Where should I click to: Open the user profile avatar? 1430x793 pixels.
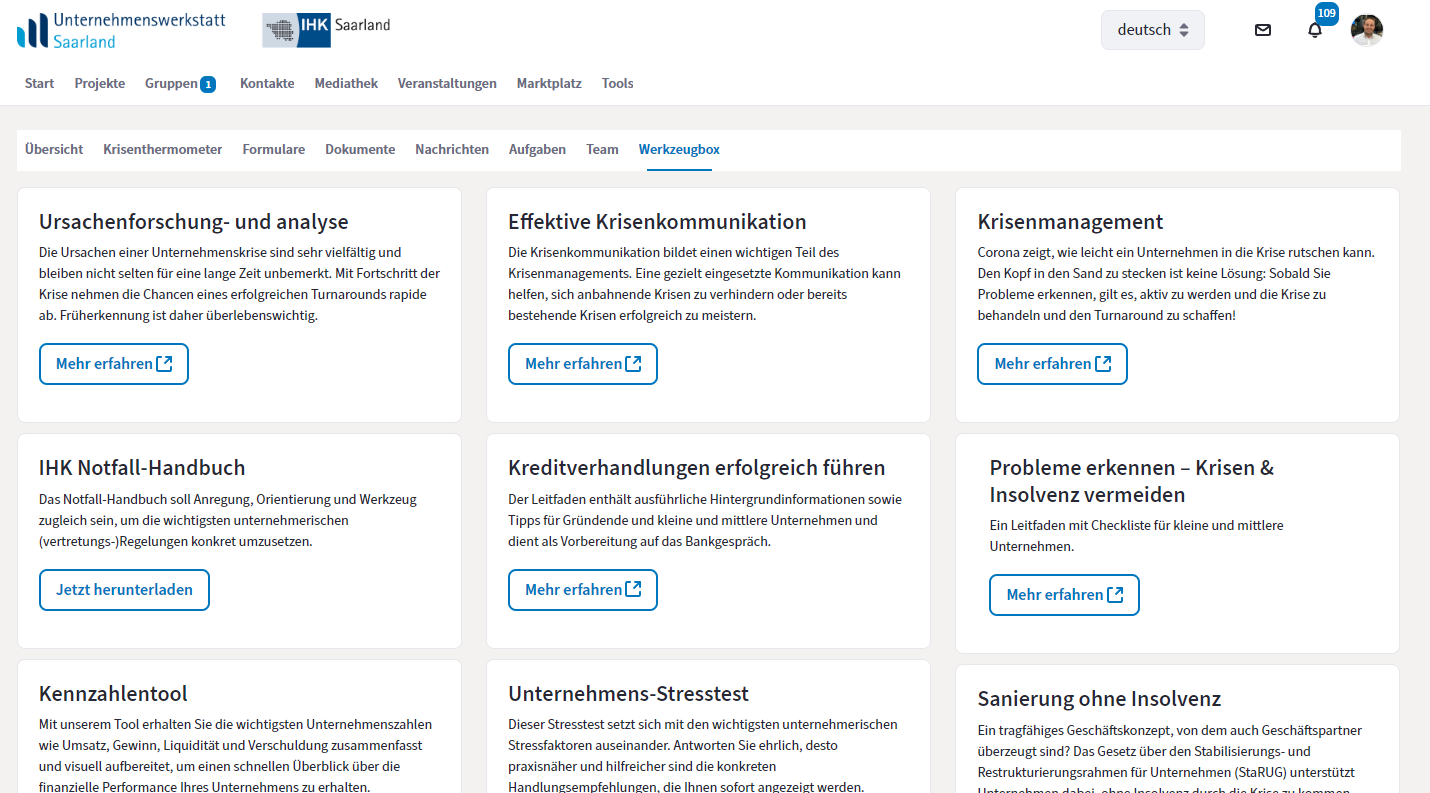(x=1366, y=30)
